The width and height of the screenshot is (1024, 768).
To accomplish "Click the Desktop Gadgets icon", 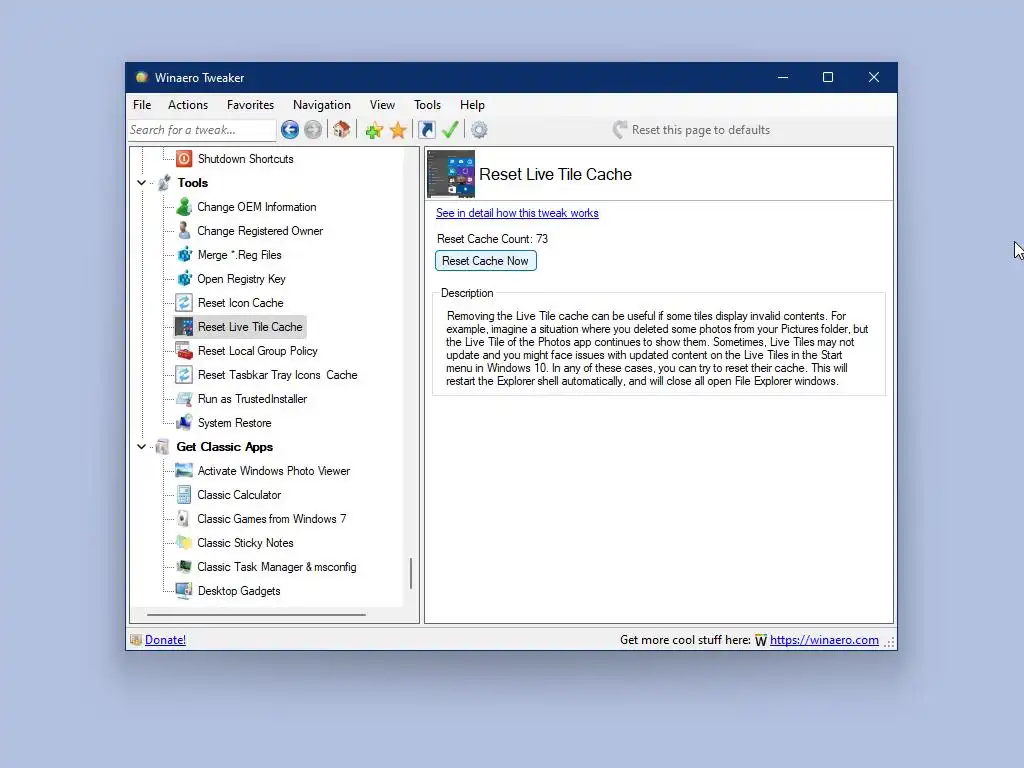I will [184, 590].
